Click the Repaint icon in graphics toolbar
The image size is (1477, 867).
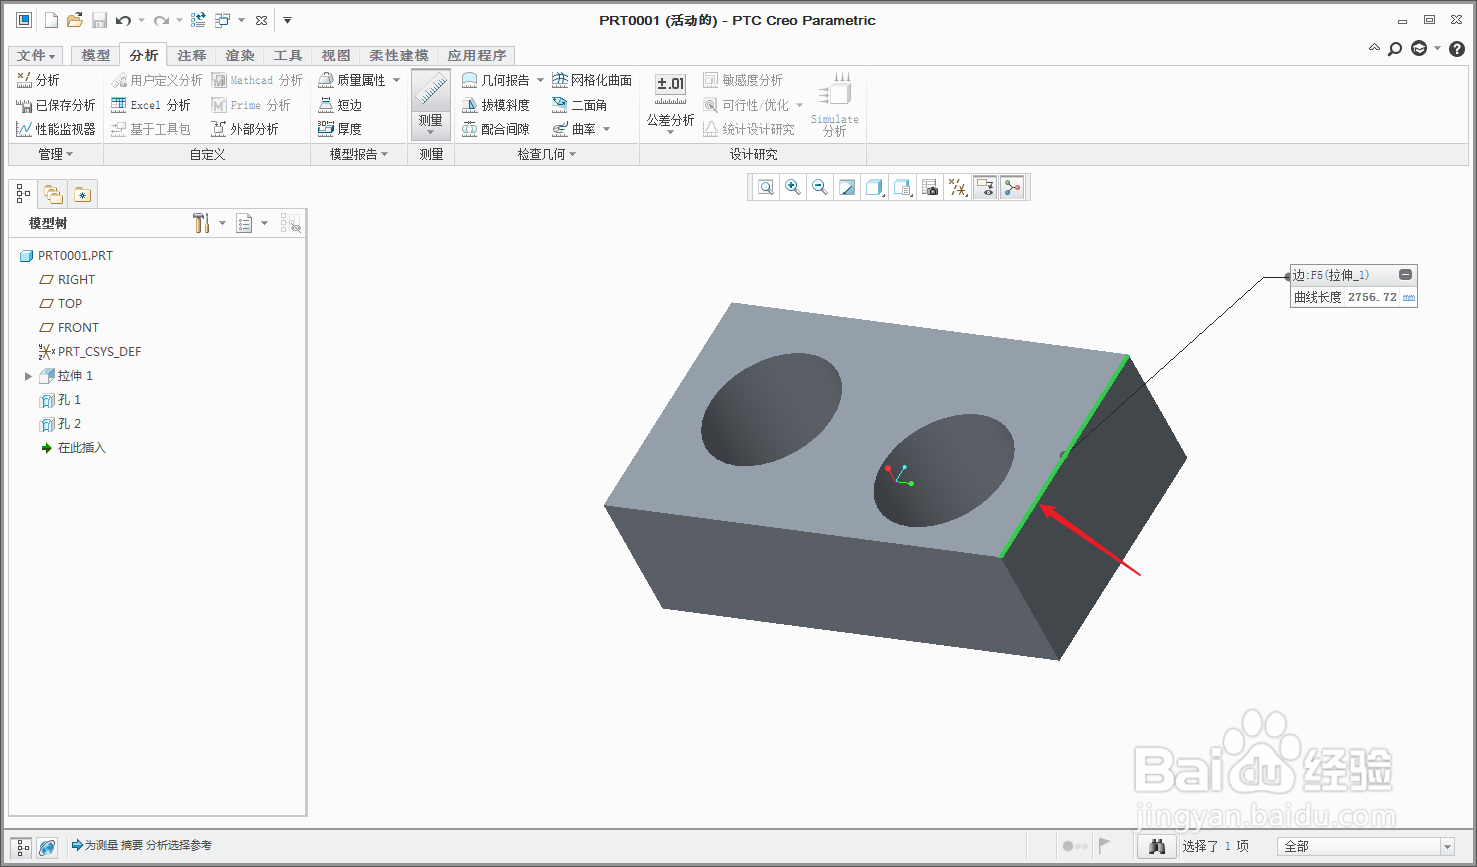click(x=847, y=187)
